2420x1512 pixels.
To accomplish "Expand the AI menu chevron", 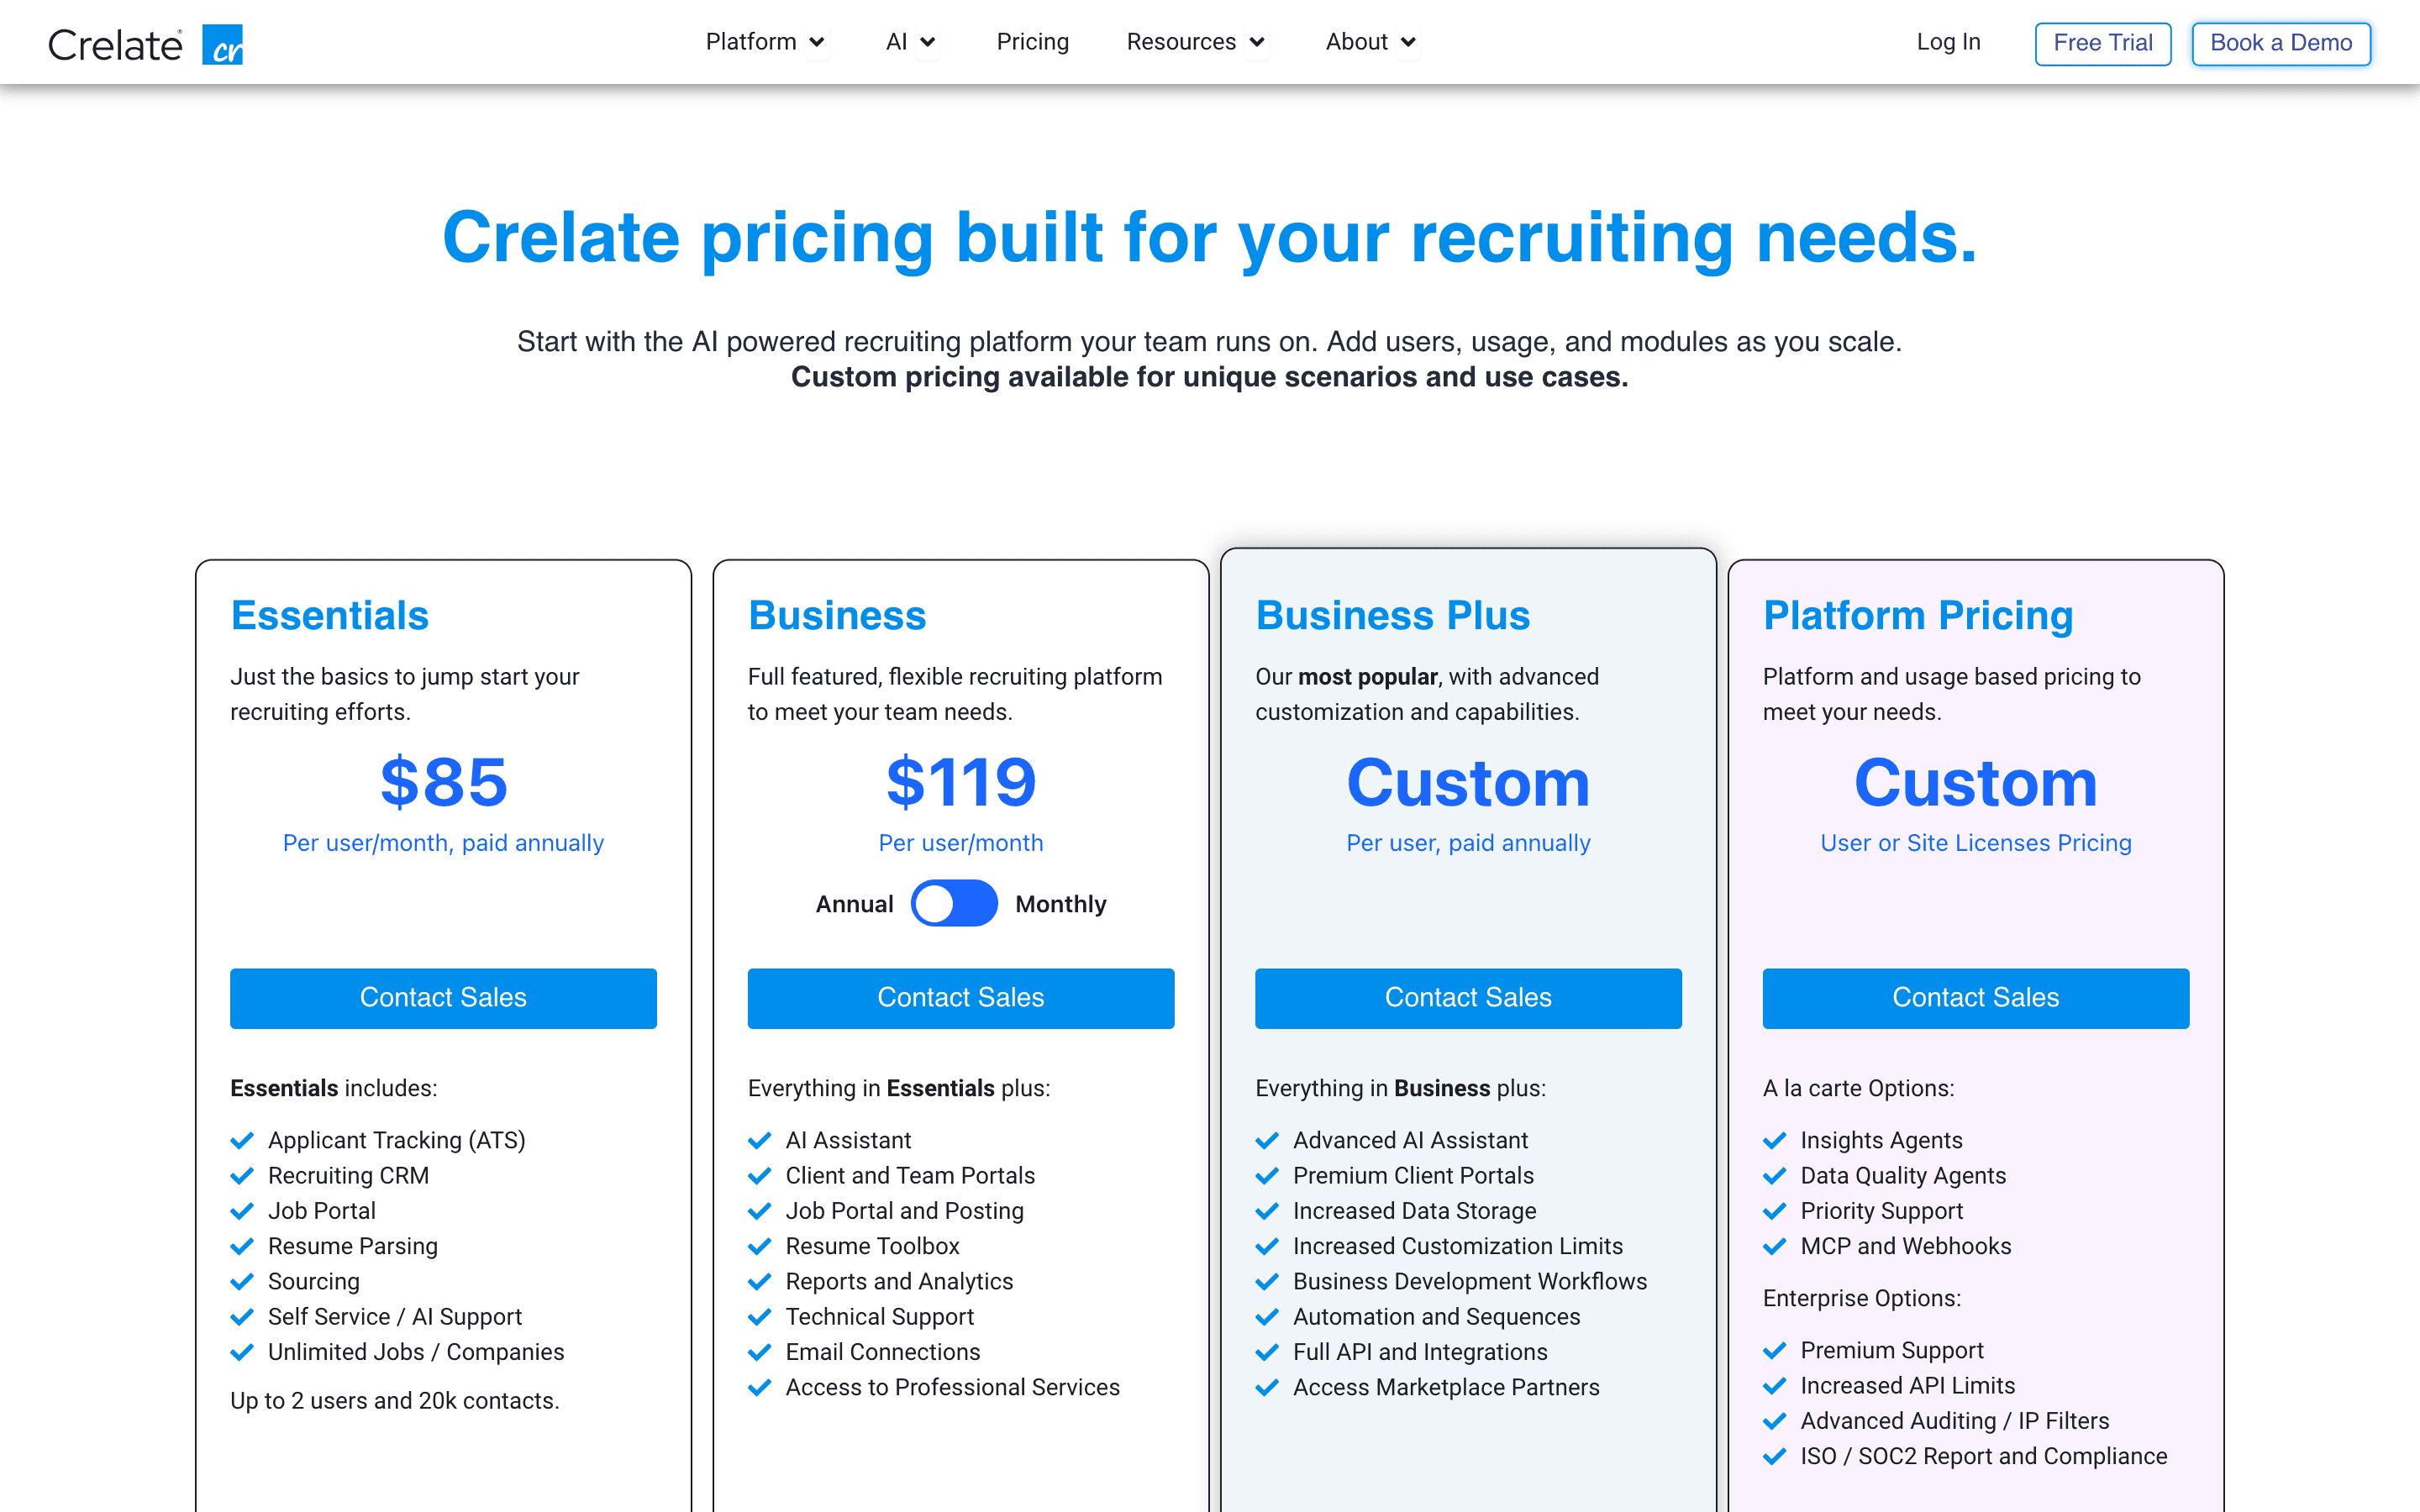I will coord(927,42).
